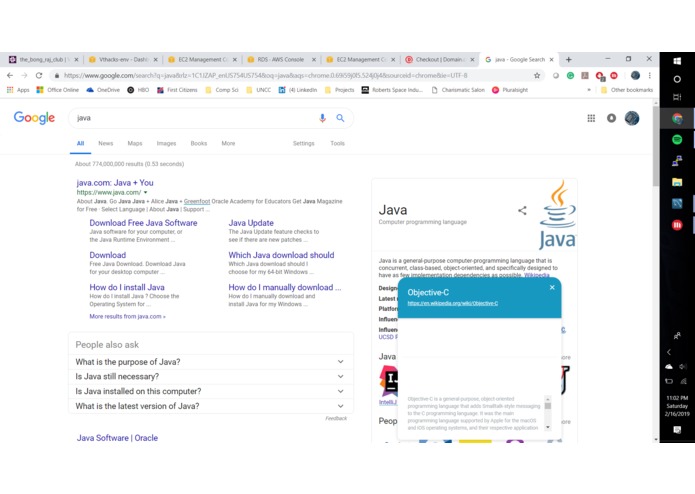Start voice search with microphone icon
Viewport: 695px width, 494px height.
click(322, 118)
